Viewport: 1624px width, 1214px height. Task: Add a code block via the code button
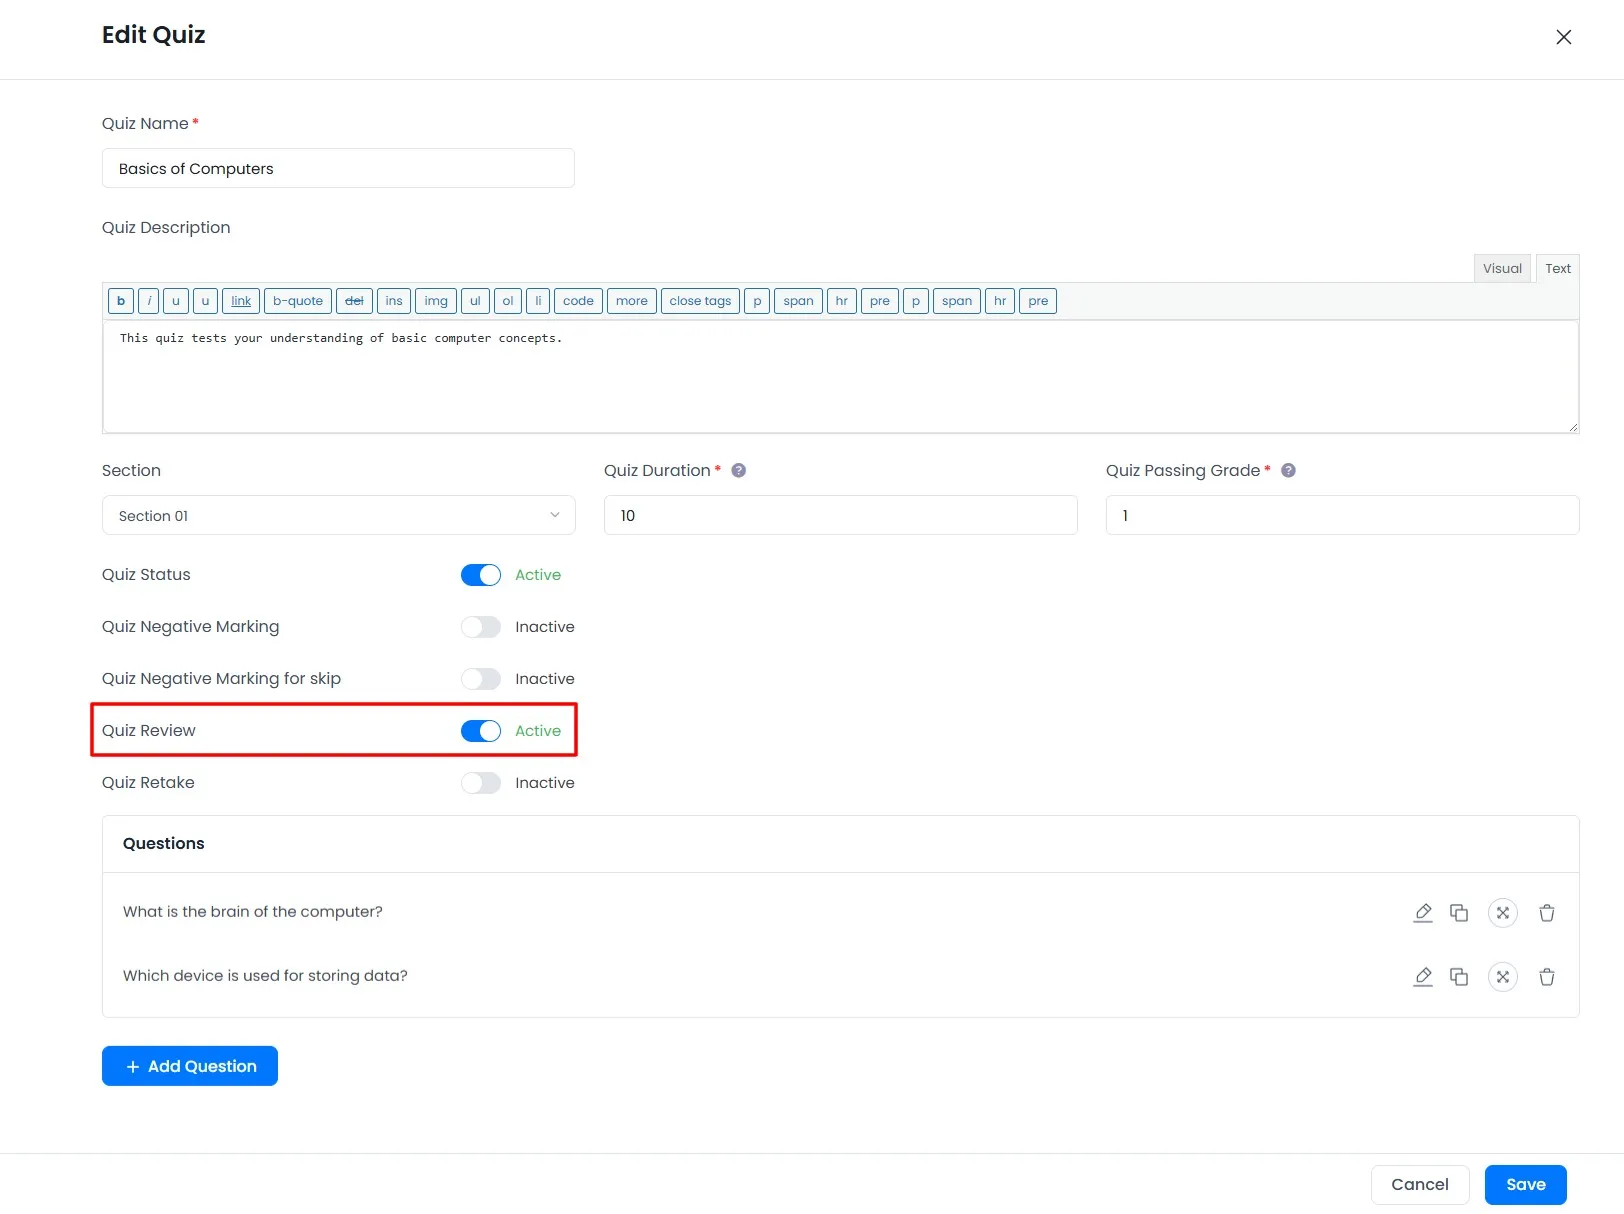(x=578, y=301)
